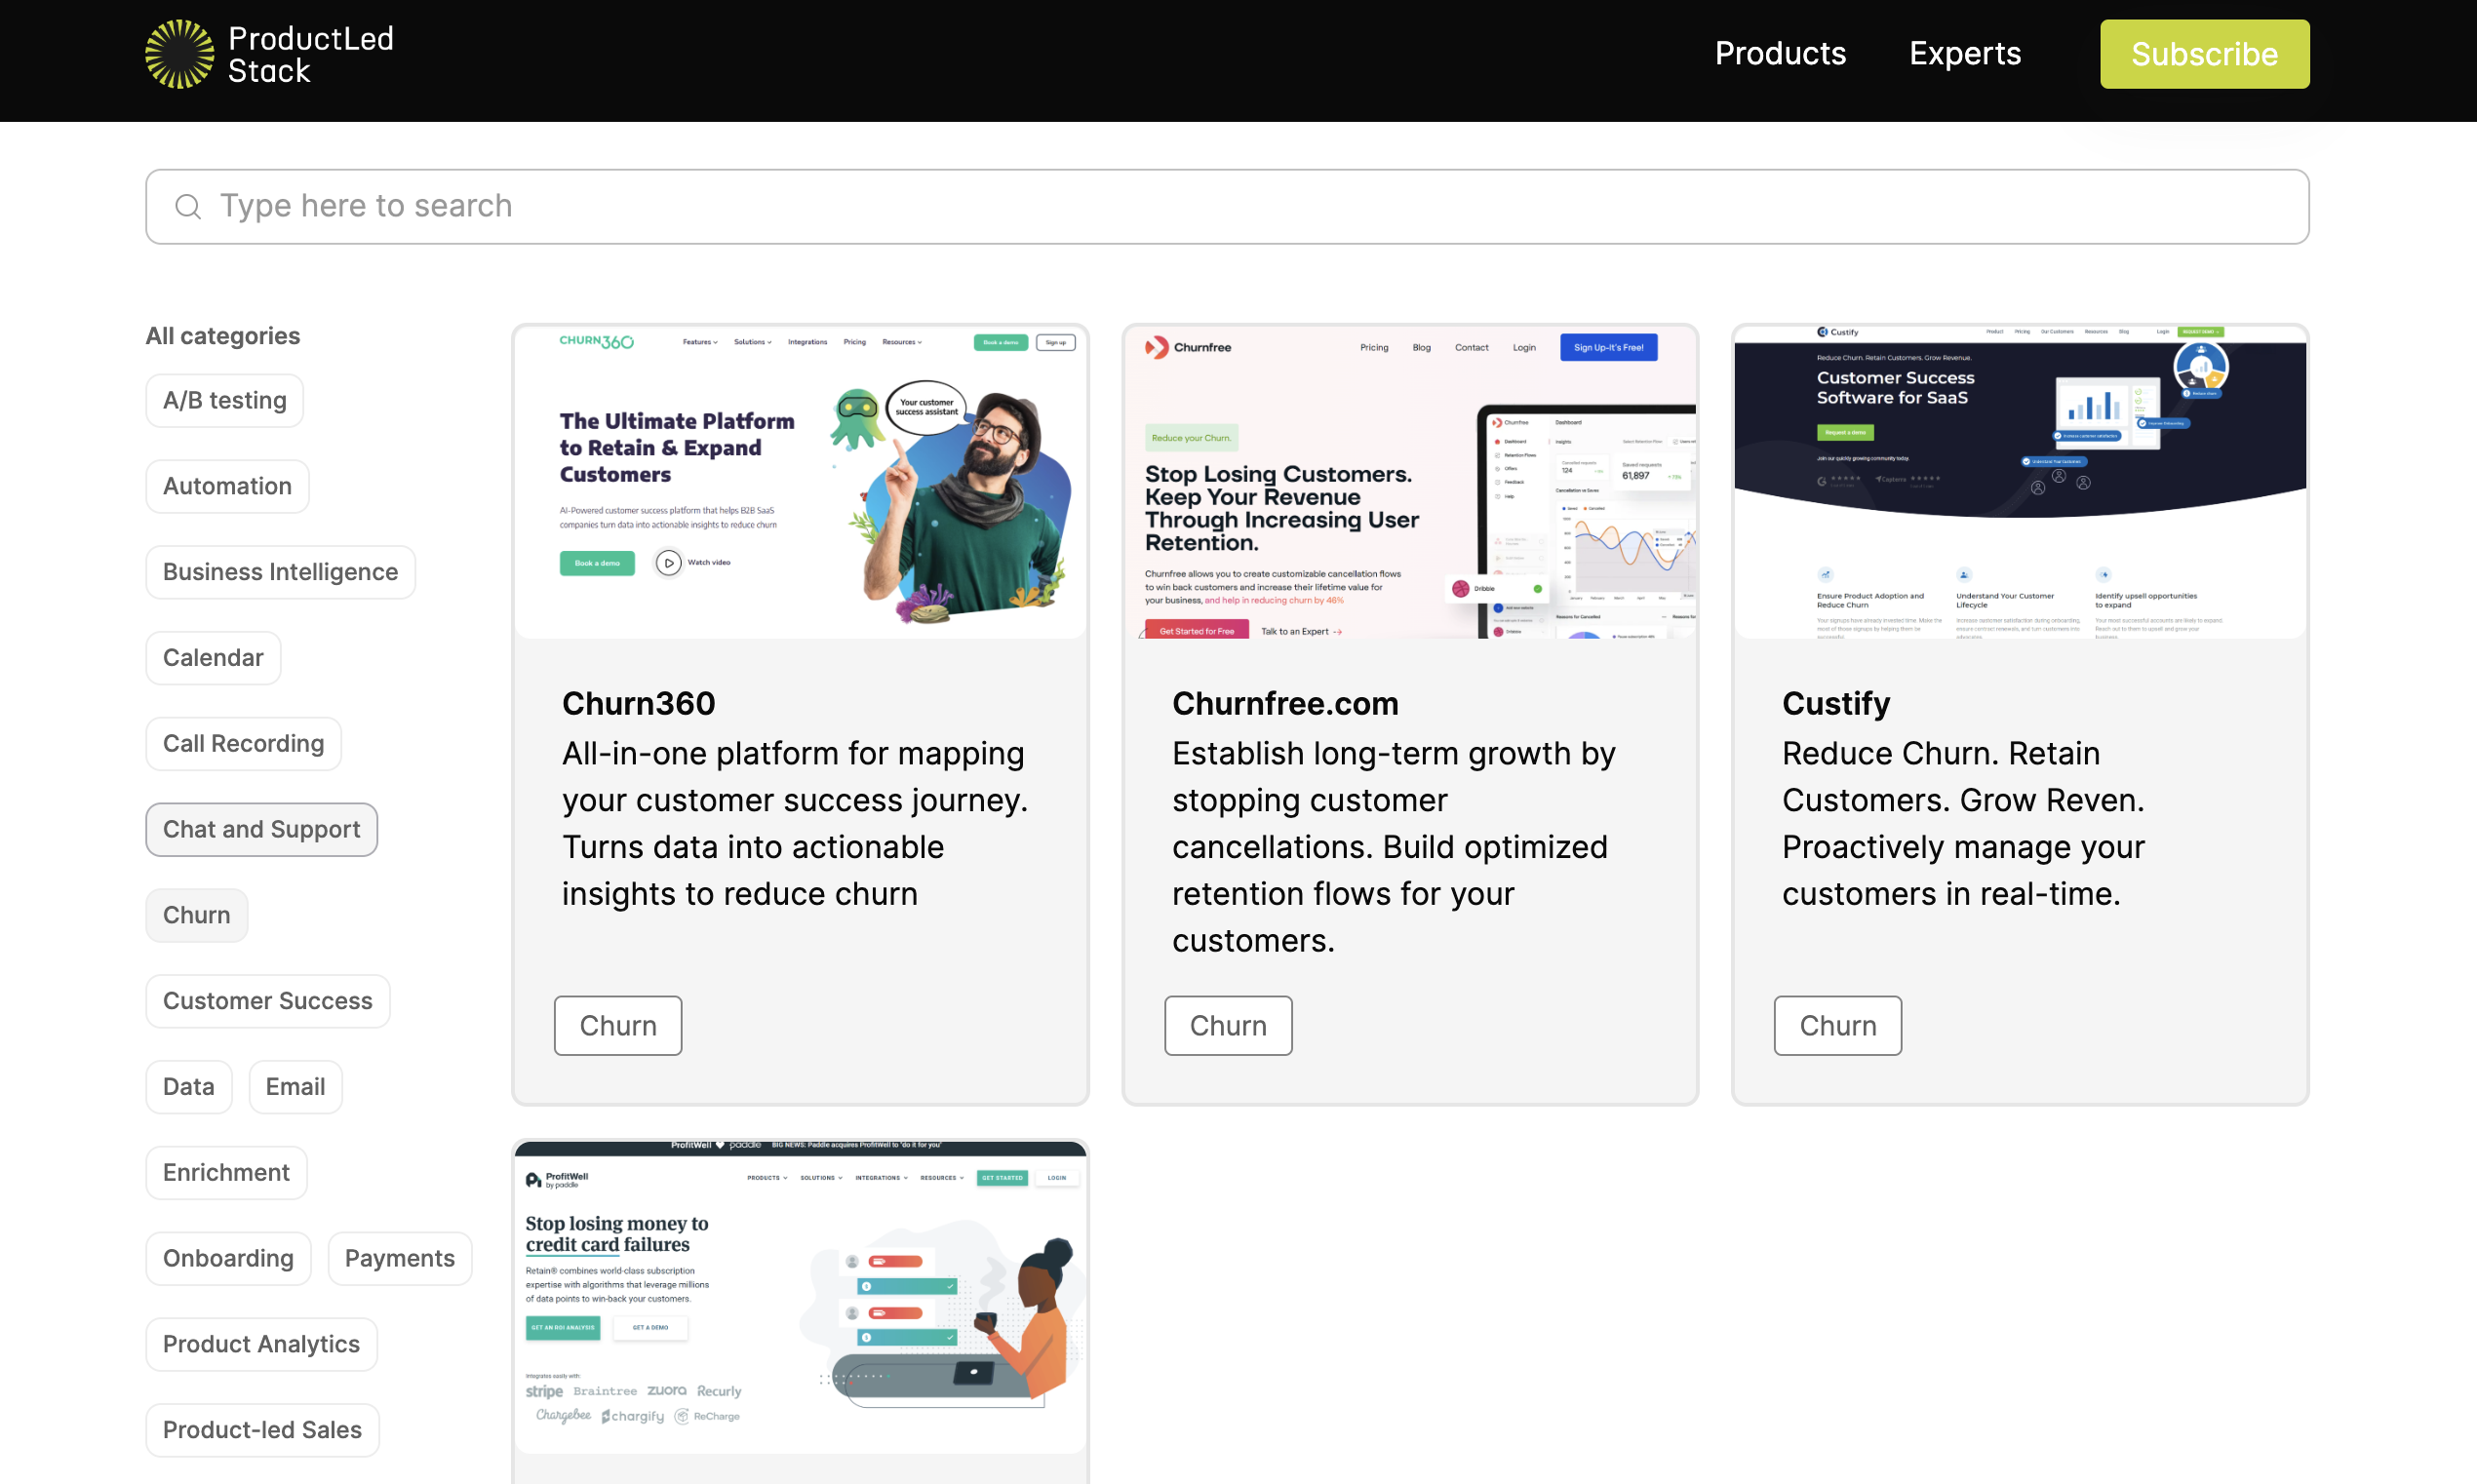The width and height of the screenshot is (2477, 1484).
Task: Open the Custify website thumbnail
Action: click(x=2020, y=482)
